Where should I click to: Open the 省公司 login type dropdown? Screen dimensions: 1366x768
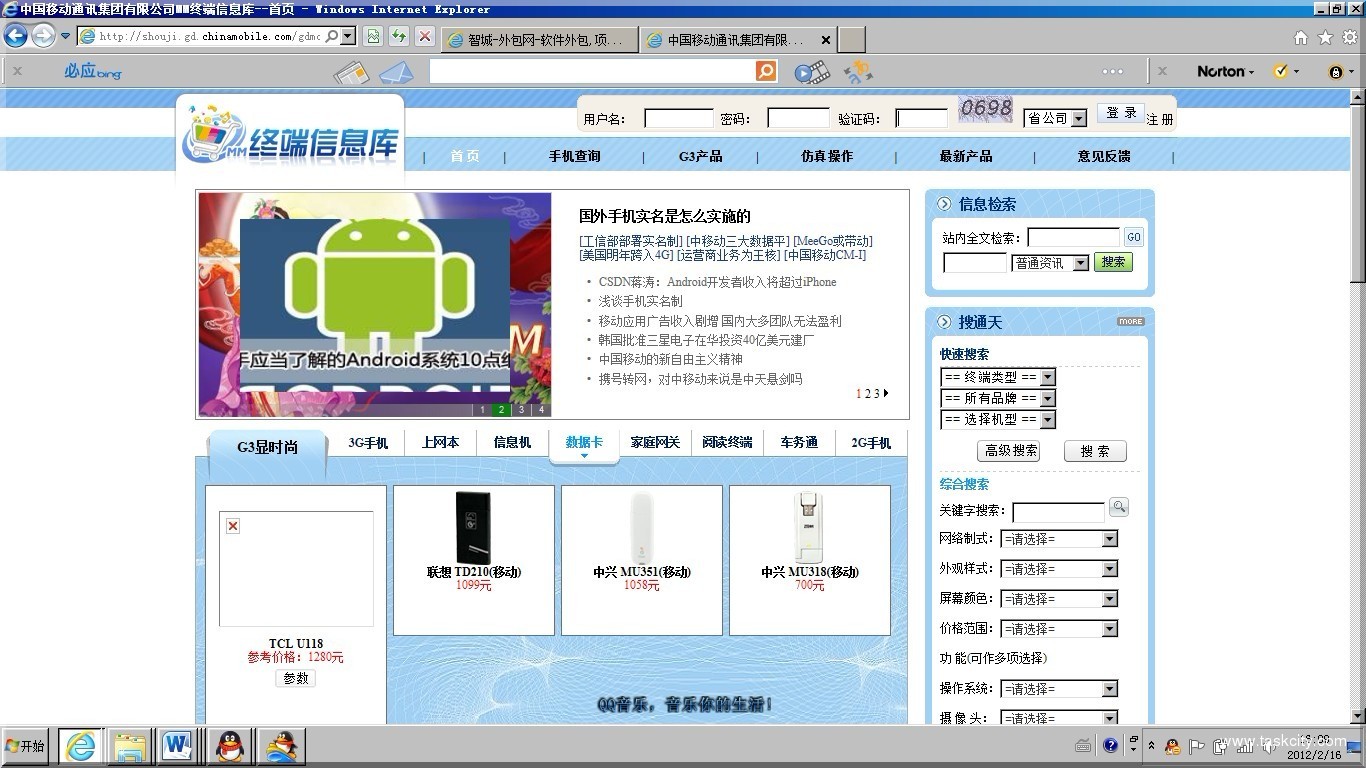tap(1055, 118)
